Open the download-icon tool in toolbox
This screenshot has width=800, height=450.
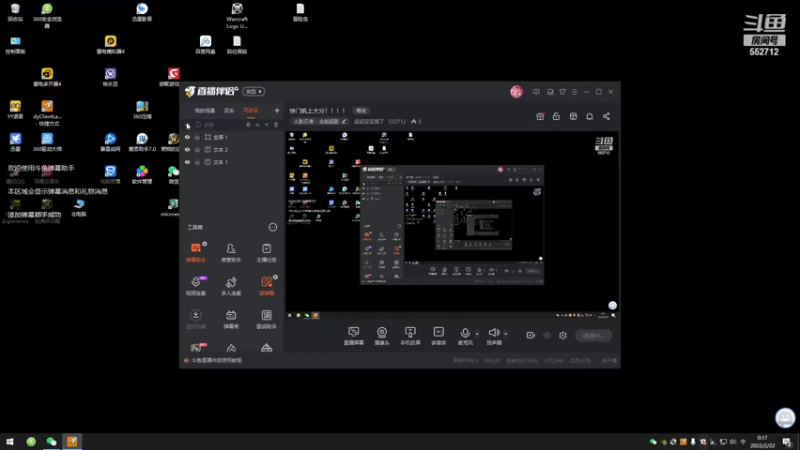tap(195, 319)
